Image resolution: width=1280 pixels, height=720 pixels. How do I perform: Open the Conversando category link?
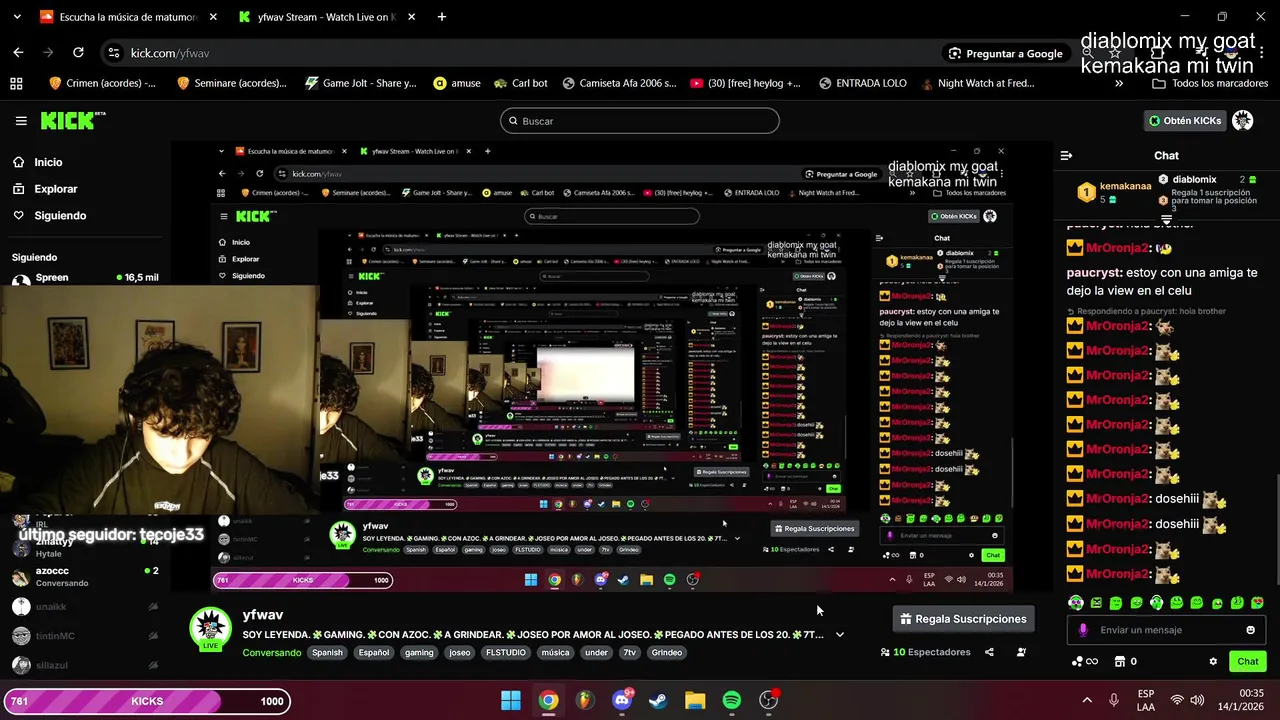[271, 653]
